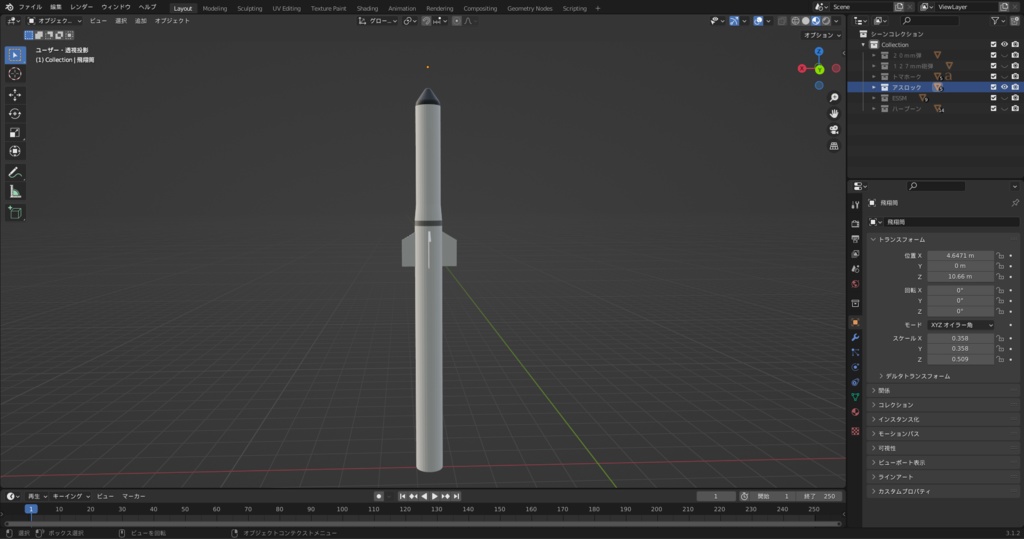Select the Transform tool
Screen dimensions: 1024x539
point(15,151)
